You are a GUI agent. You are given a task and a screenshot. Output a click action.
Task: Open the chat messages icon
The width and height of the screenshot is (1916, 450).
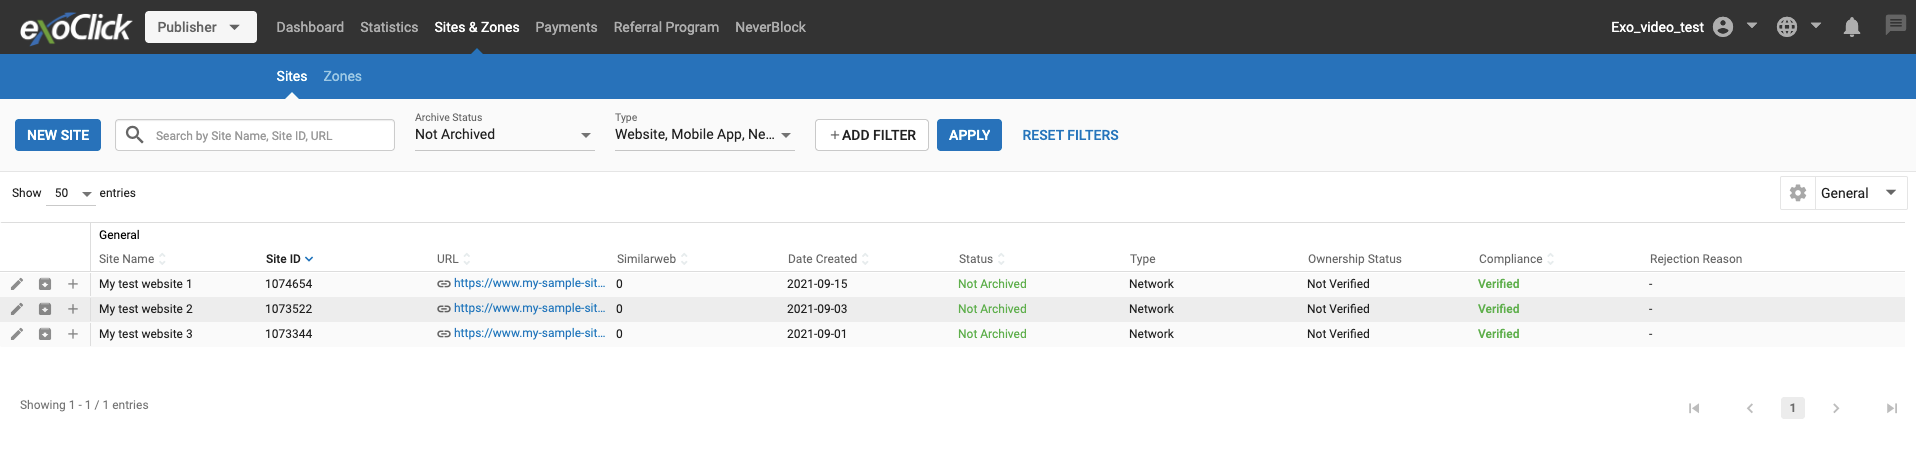pos(1895,26)
